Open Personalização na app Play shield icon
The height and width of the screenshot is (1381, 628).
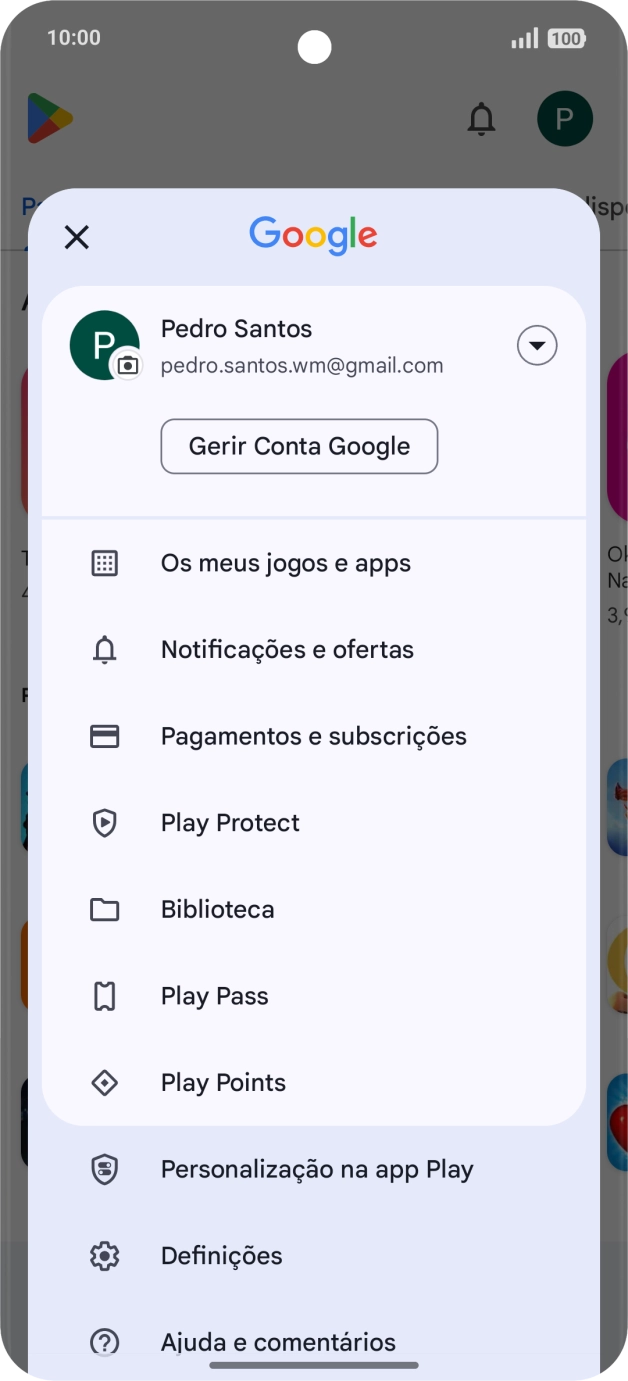point(105,1169)
